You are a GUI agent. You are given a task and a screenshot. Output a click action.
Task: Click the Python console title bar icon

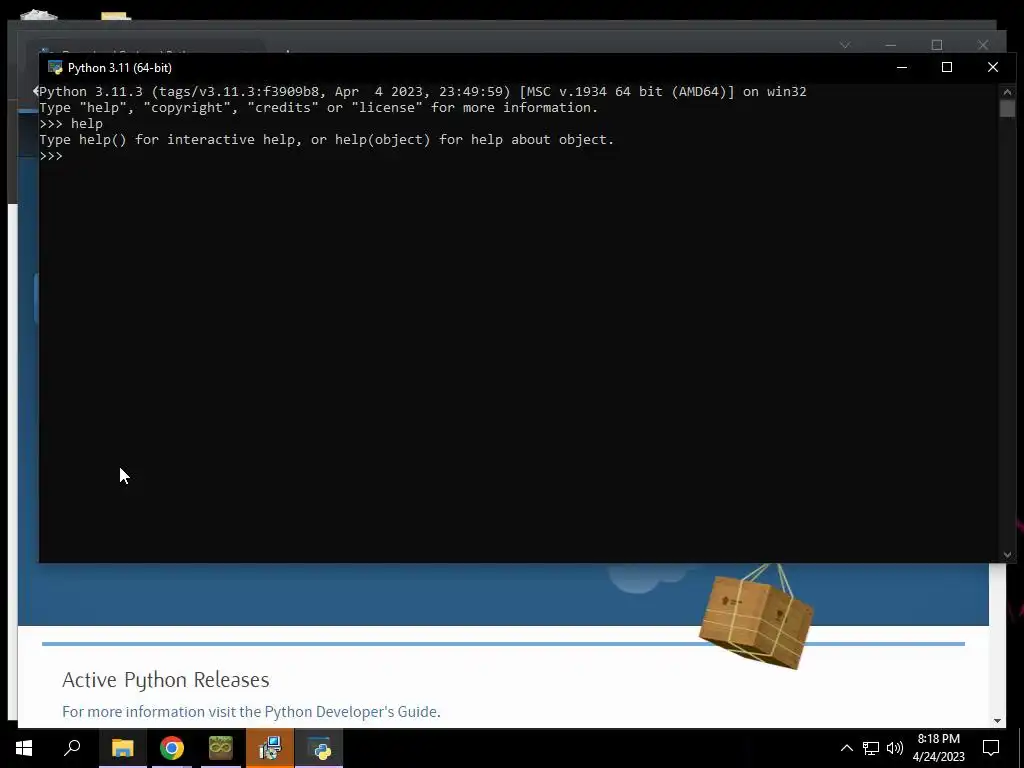(56, 67)
